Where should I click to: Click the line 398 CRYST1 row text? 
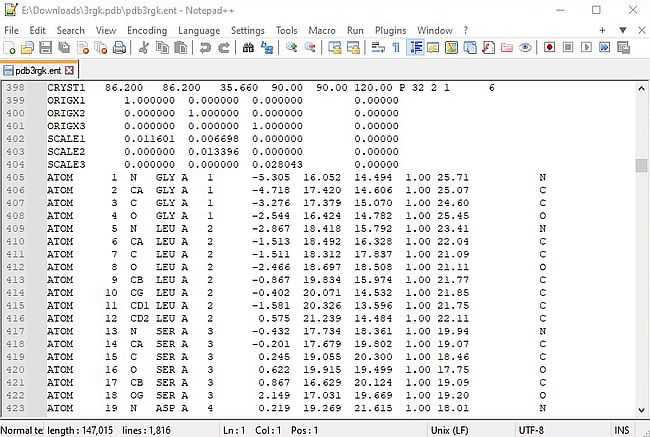[270, 88]
